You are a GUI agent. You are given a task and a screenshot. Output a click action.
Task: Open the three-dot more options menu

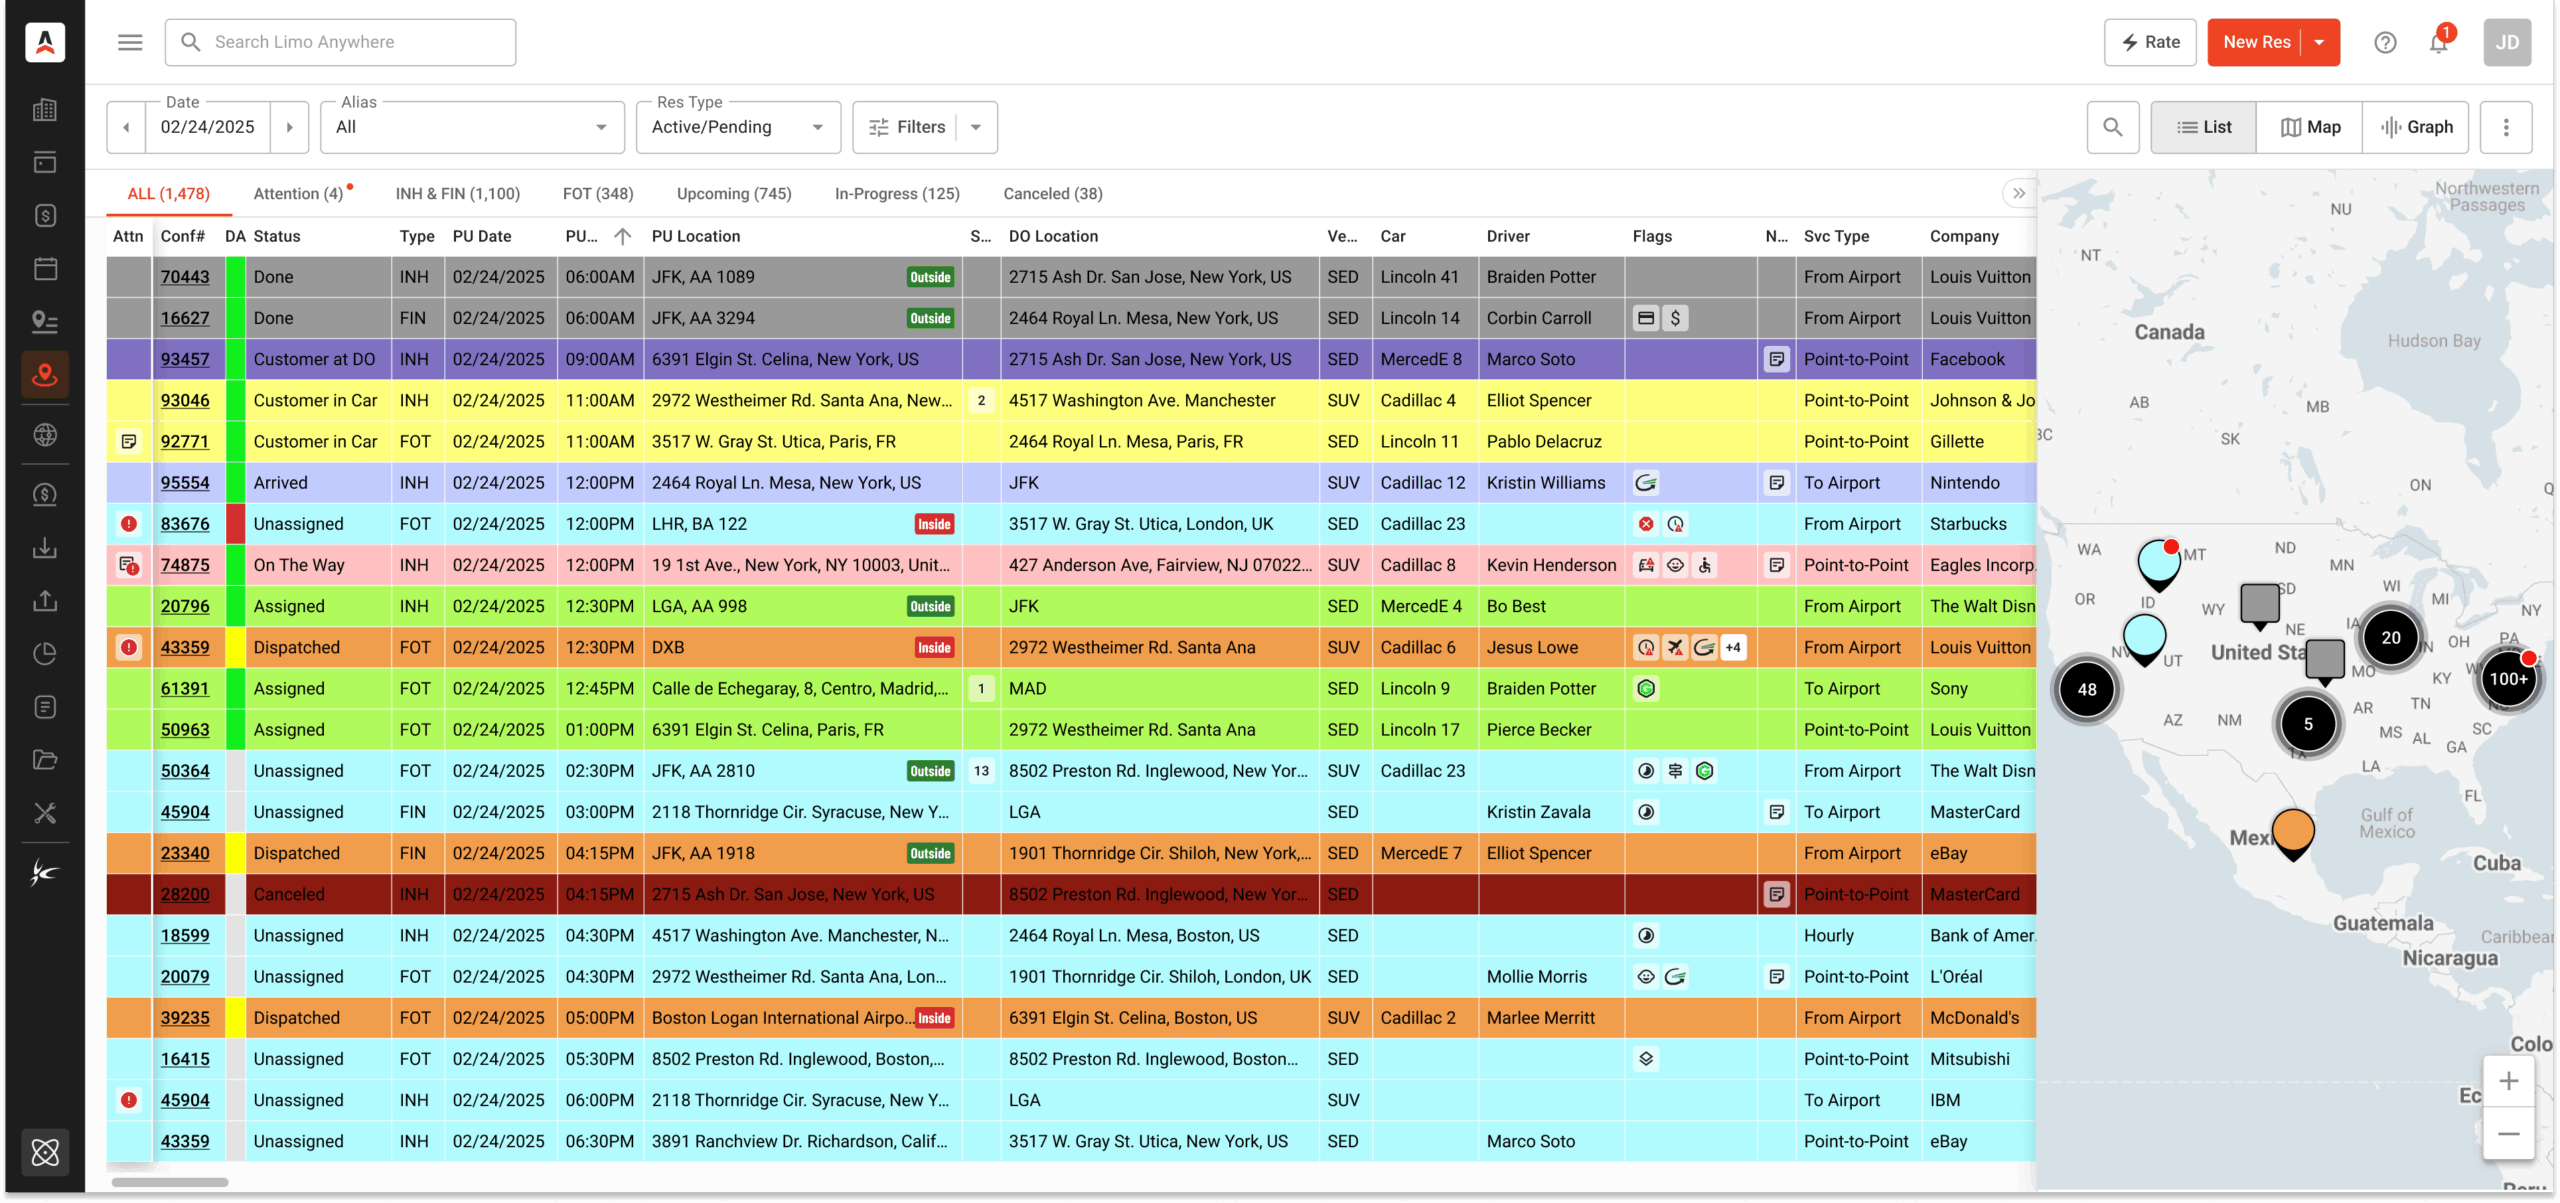tap(2505, 127)
